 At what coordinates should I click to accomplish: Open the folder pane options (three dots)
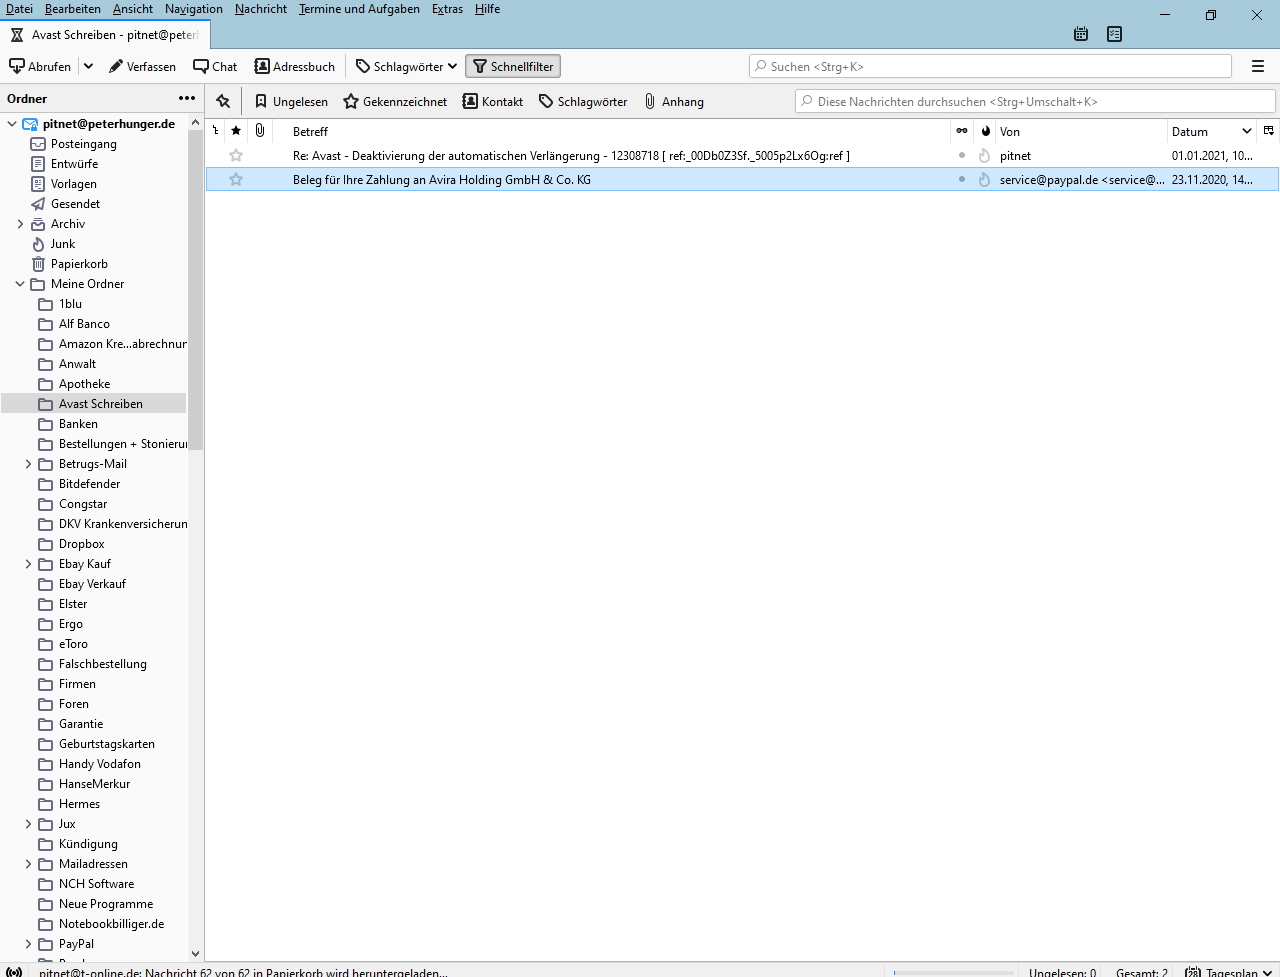[x=187, y=98]
